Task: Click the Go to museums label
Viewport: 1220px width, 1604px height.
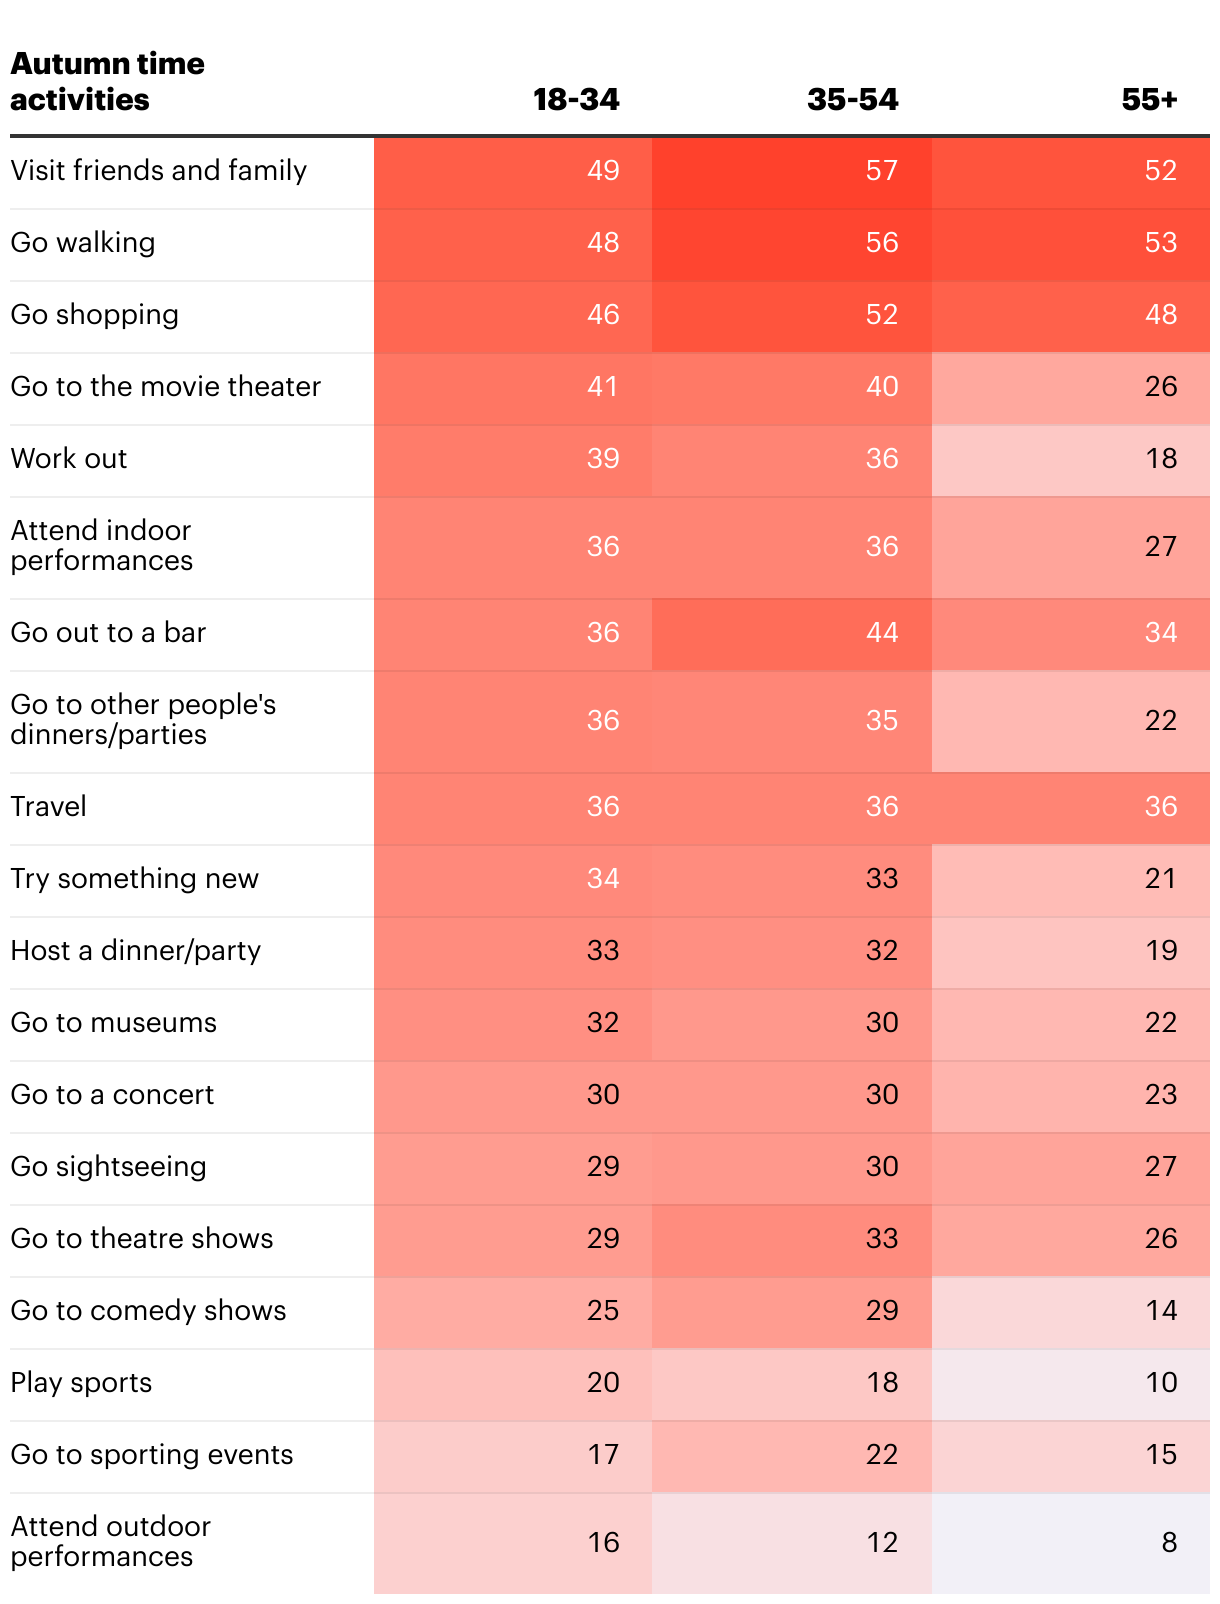Action: (x=113, y=1022)
